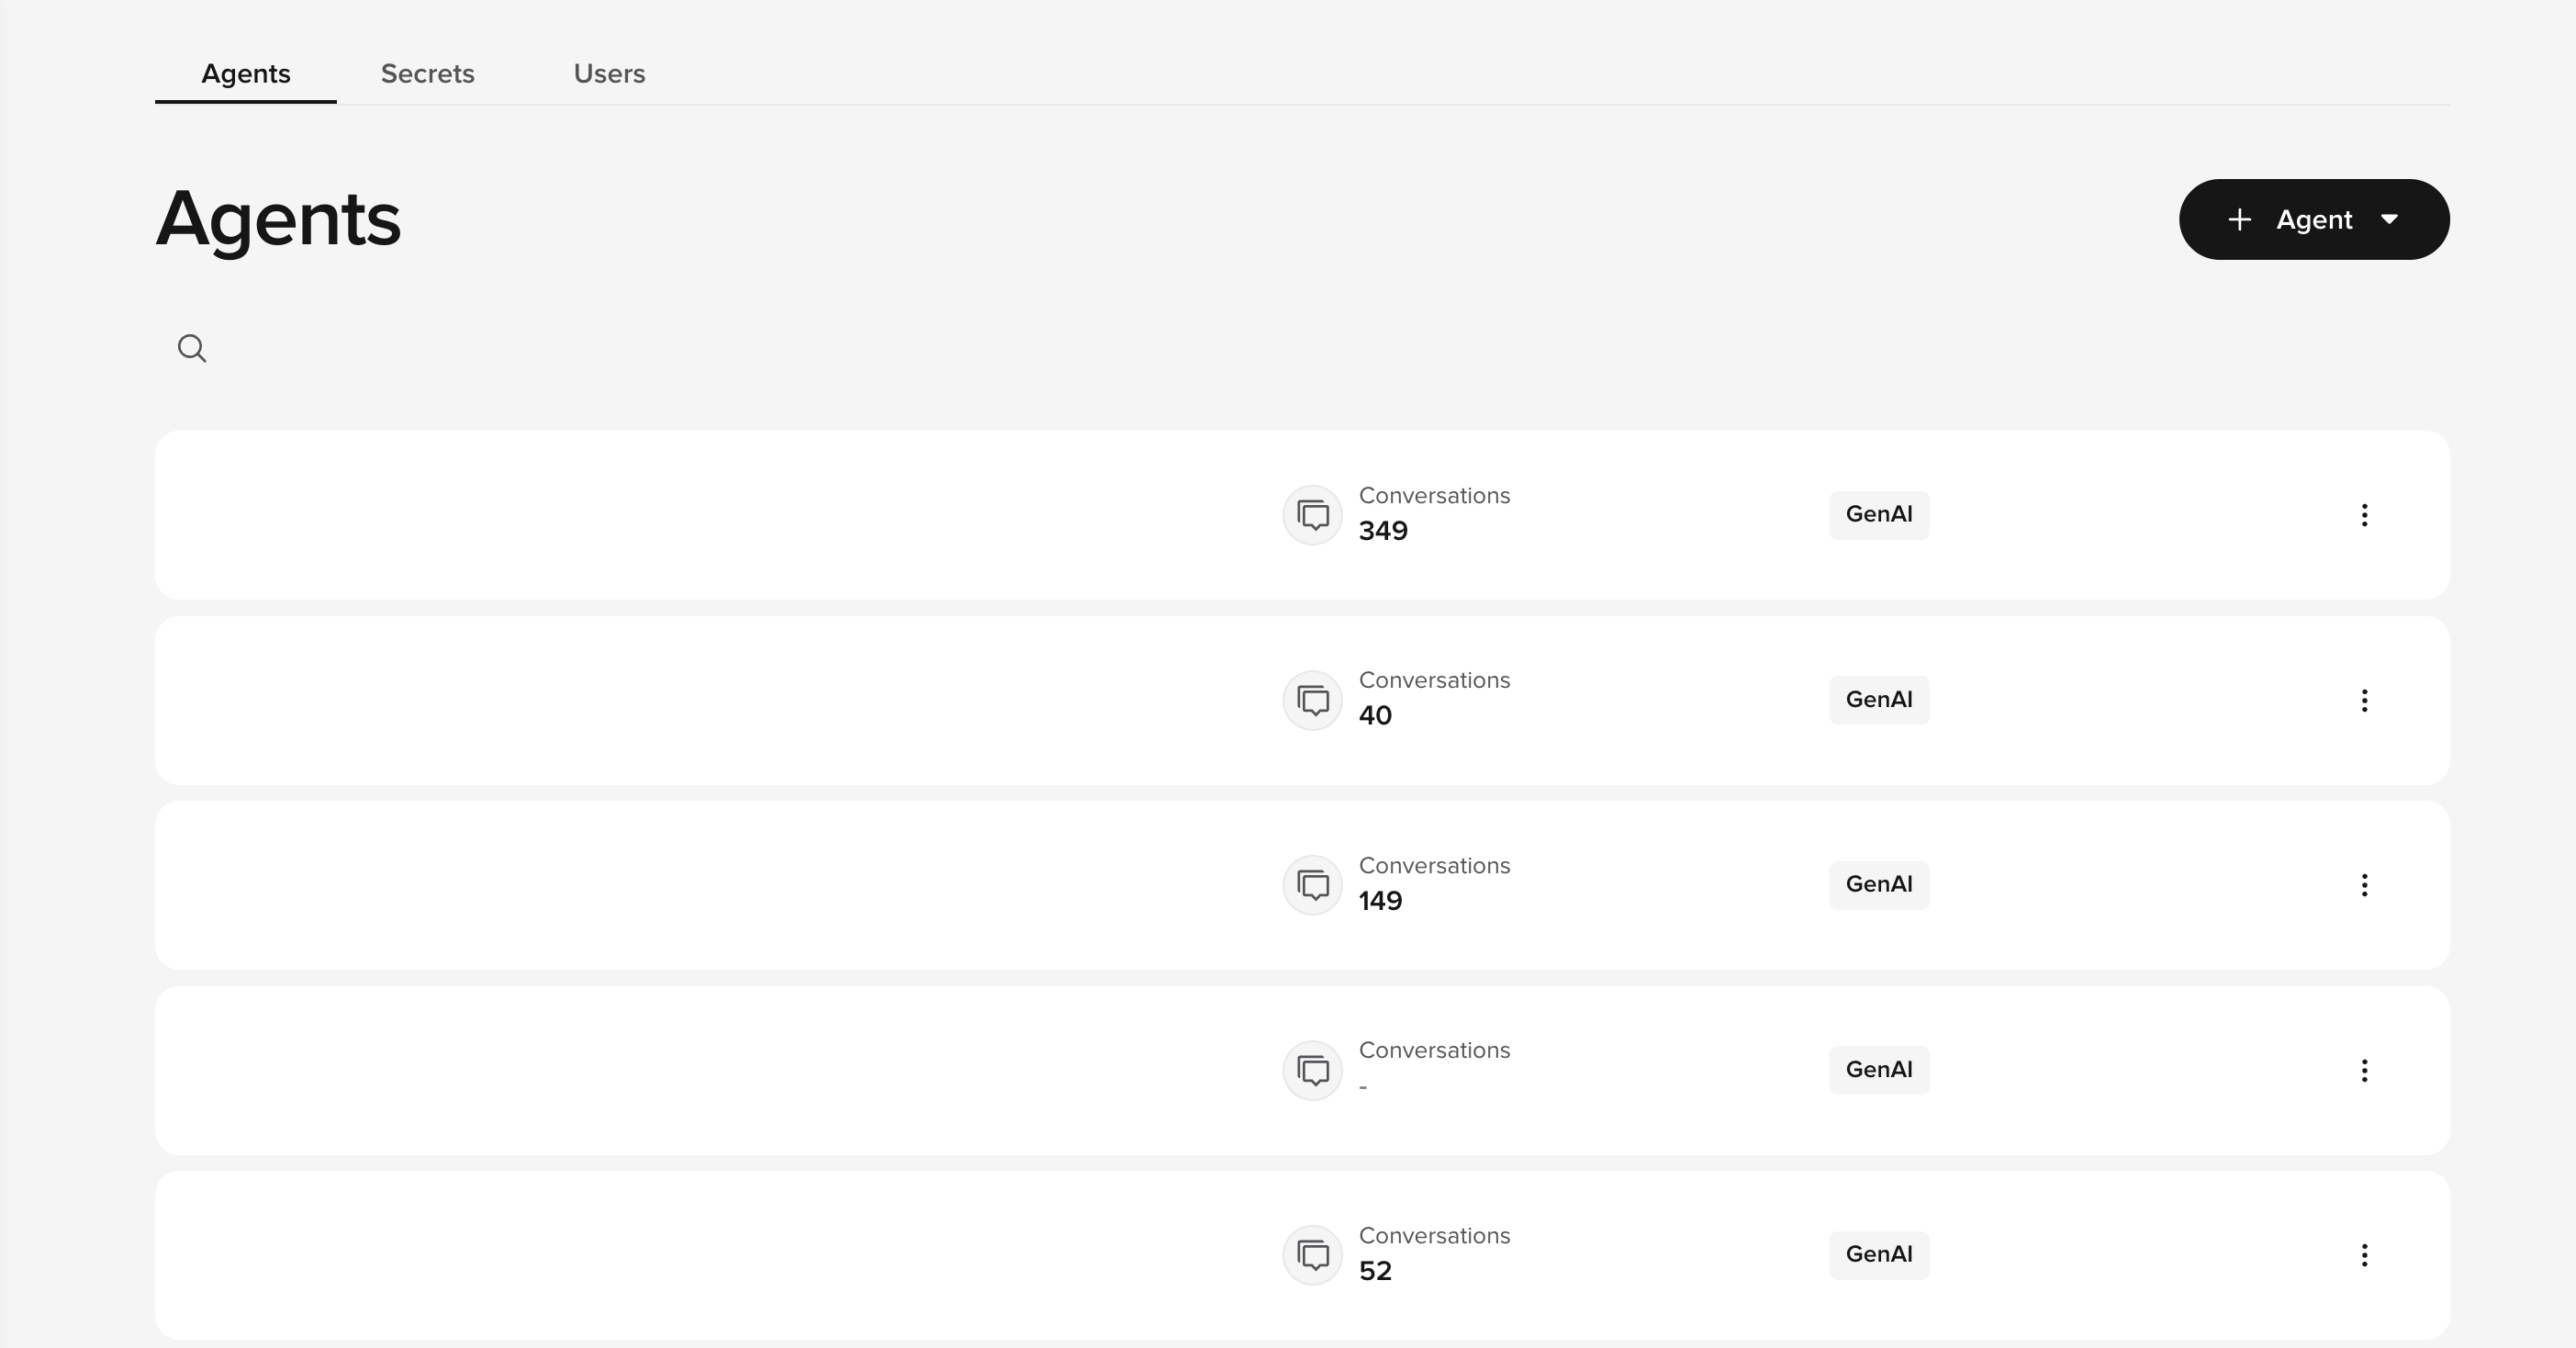Click the Conversations 349 count label
This screenshot has height=1348, width=2576.
1383,531
